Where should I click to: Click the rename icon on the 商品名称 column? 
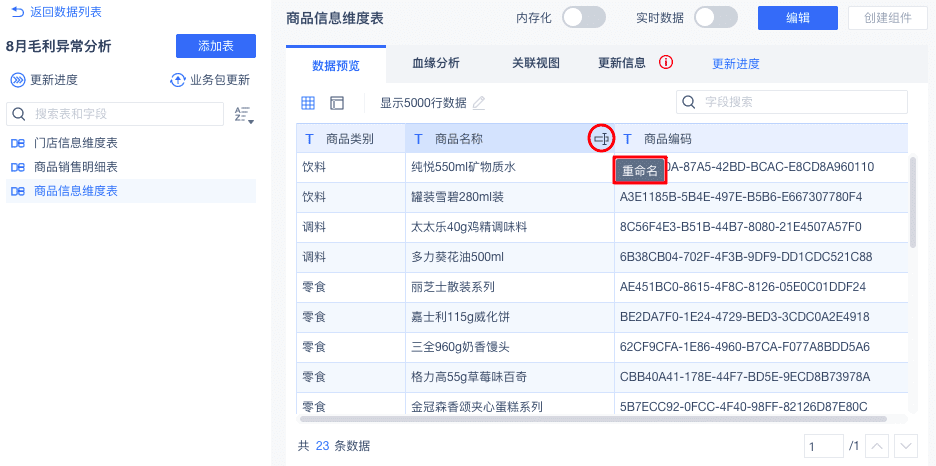[x=602, y=140]
